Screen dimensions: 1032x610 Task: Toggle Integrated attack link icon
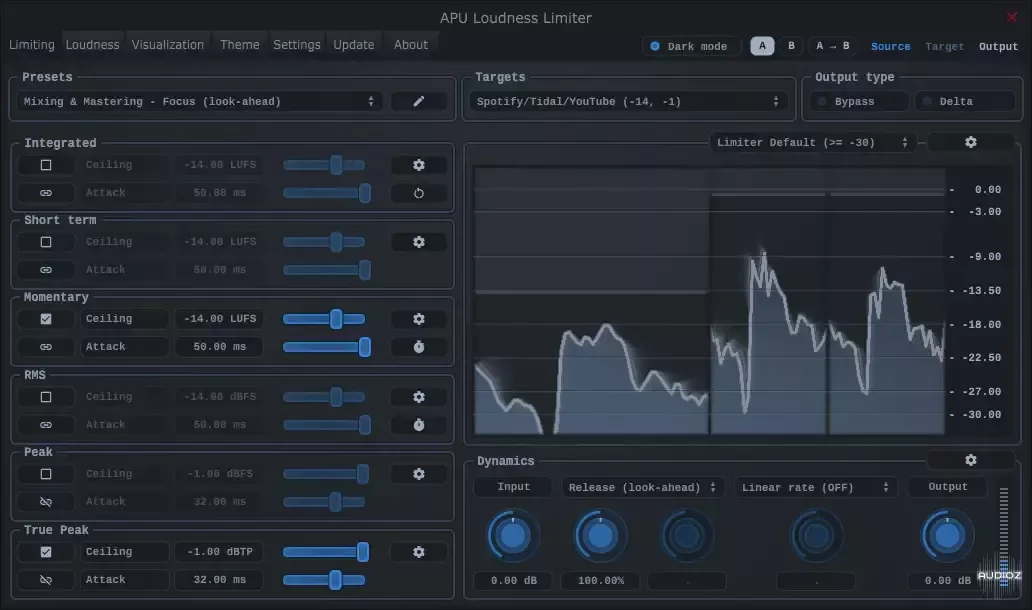point(45,193)
